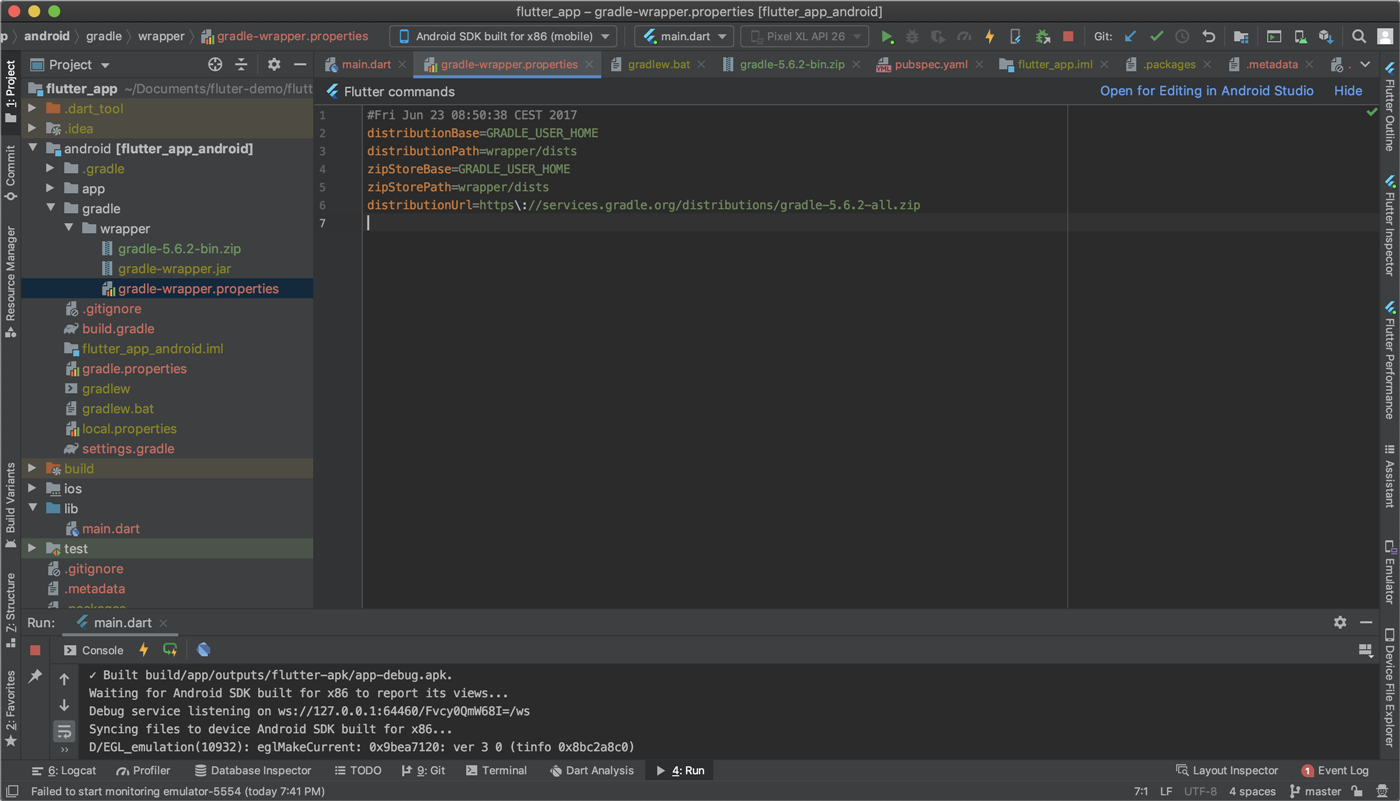Screen dimensions: 1400x801
Task: Open the Project view mode dropdown
Action: (70, 65)
